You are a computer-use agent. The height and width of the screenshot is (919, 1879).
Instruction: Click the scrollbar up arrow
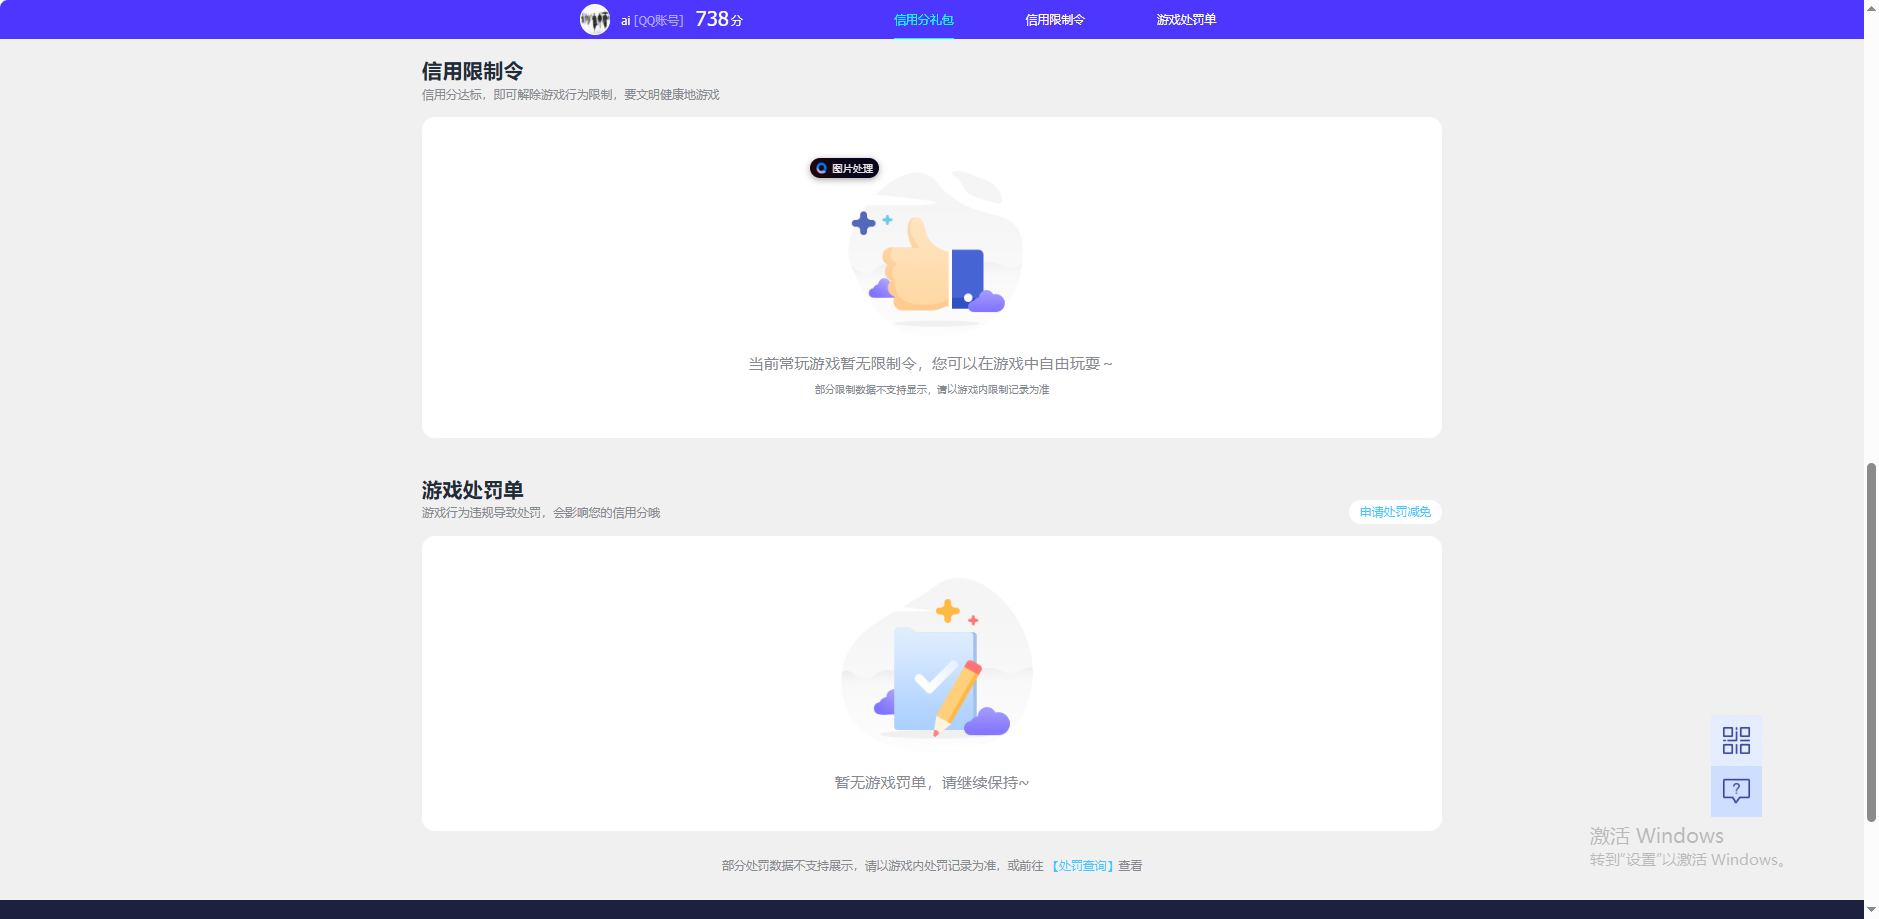1871,7
